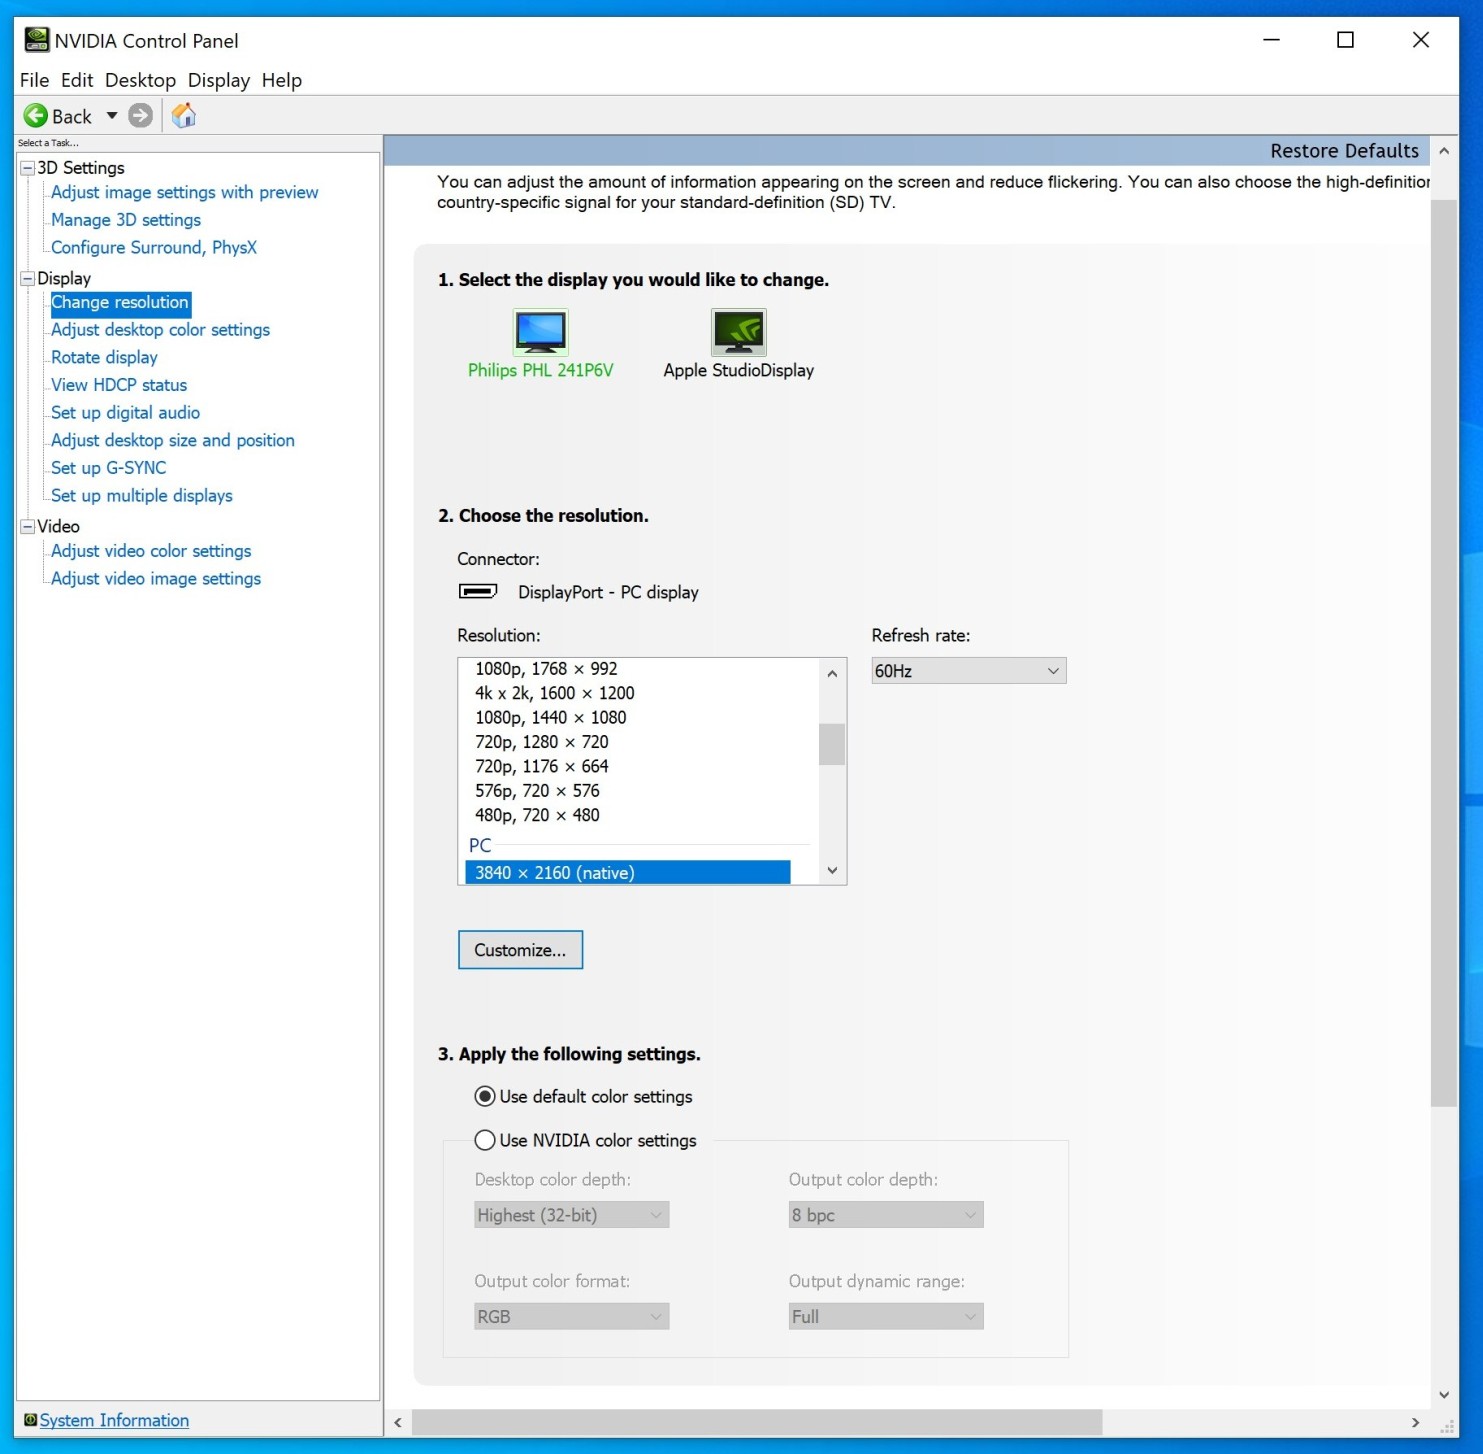
Task: Open Manage 3D settings
Action: [126, 220]
